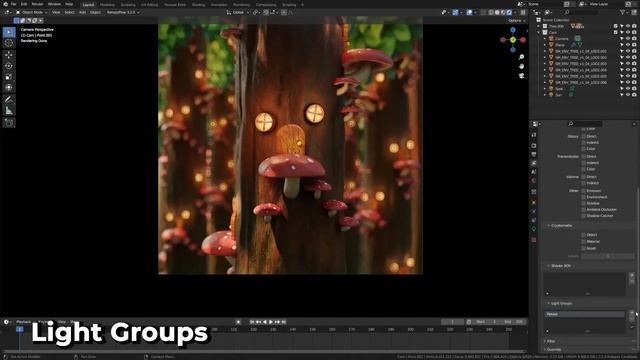Collapse the Cam collection in outliner
640x360 pixels.
[539, 32]
